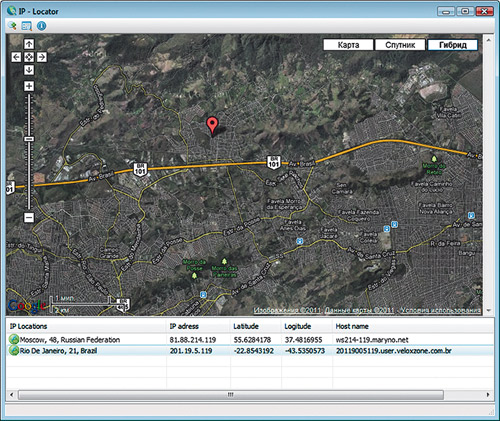Sort by Latitude column header

(256, 326)
